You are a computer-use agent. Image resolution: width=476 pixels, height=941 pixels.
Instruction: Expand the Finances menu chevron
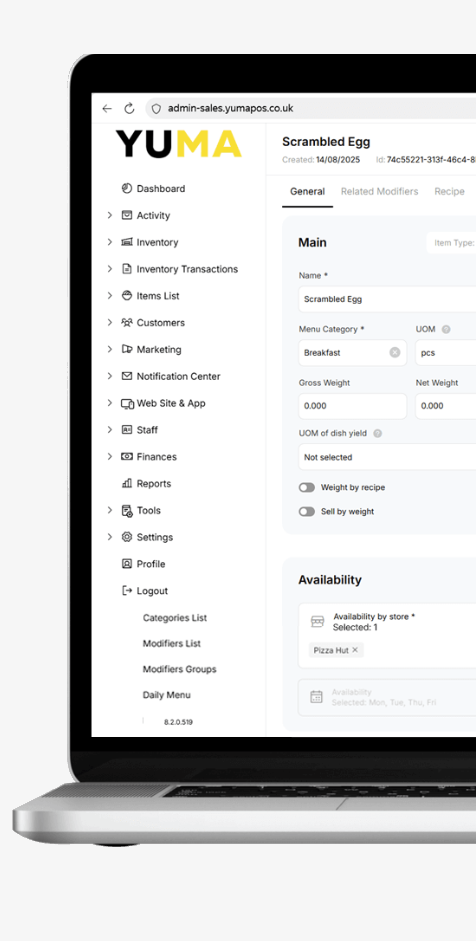tap(109, 457)
